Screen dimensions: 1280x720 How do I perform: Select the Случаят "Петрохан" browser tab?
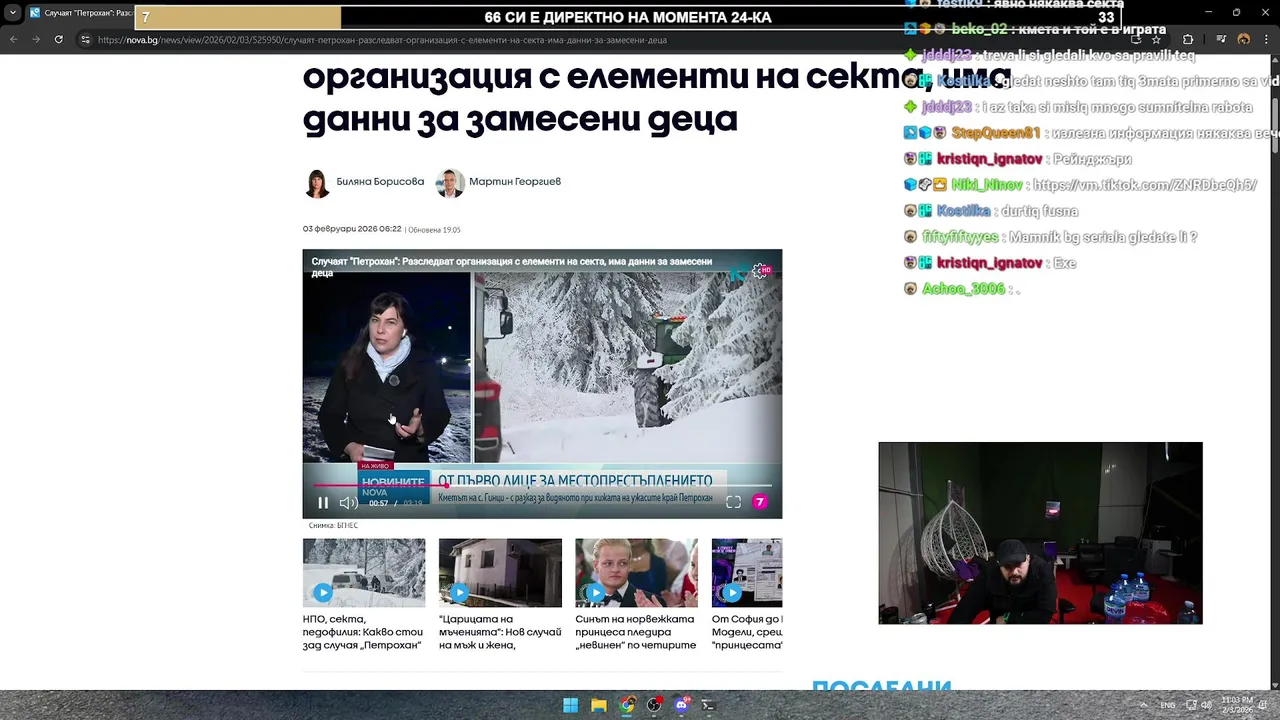[78, 13]
